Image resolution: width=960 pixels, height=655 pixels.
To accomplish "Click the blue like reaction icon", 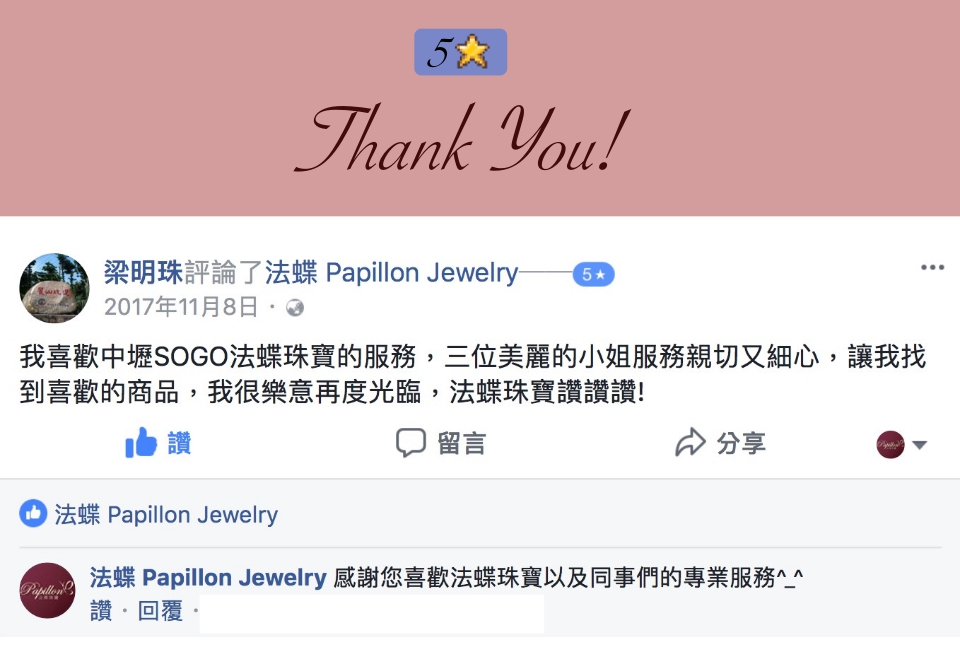I will [x=33, y=514].
